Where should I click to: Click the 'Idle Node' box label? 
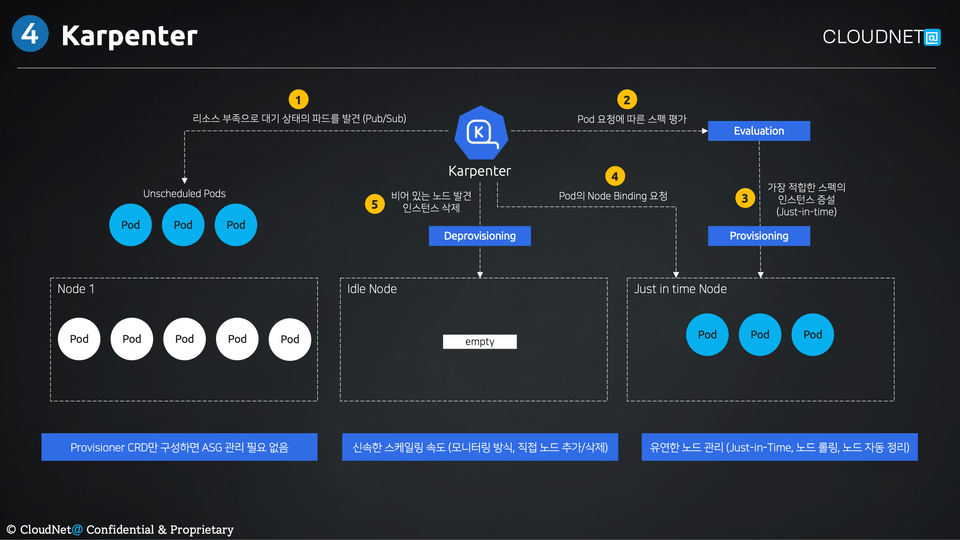coord(372,289)
